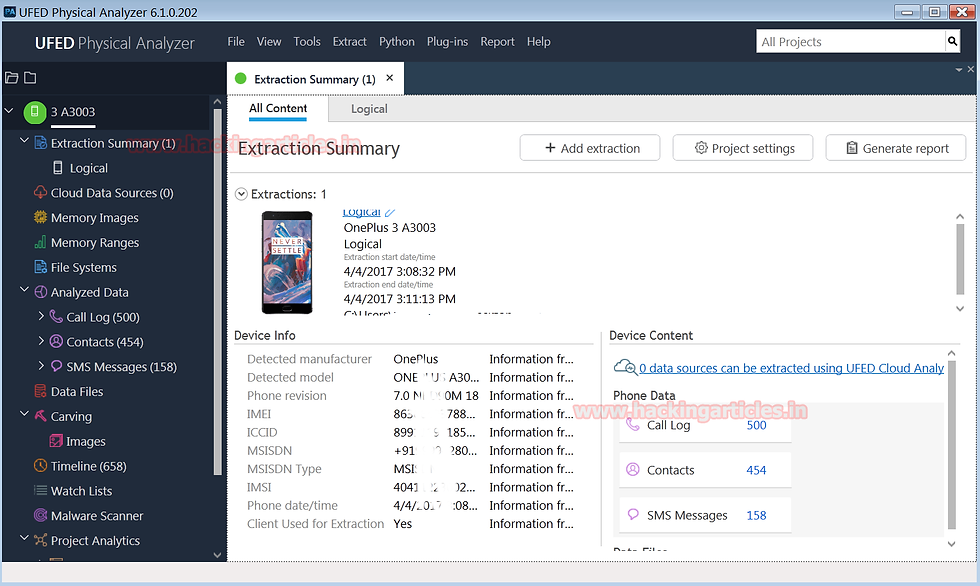Screen dimensions: 980x586
Task: Click the Memory Ranges bar icon
Action: pos(41,242)
